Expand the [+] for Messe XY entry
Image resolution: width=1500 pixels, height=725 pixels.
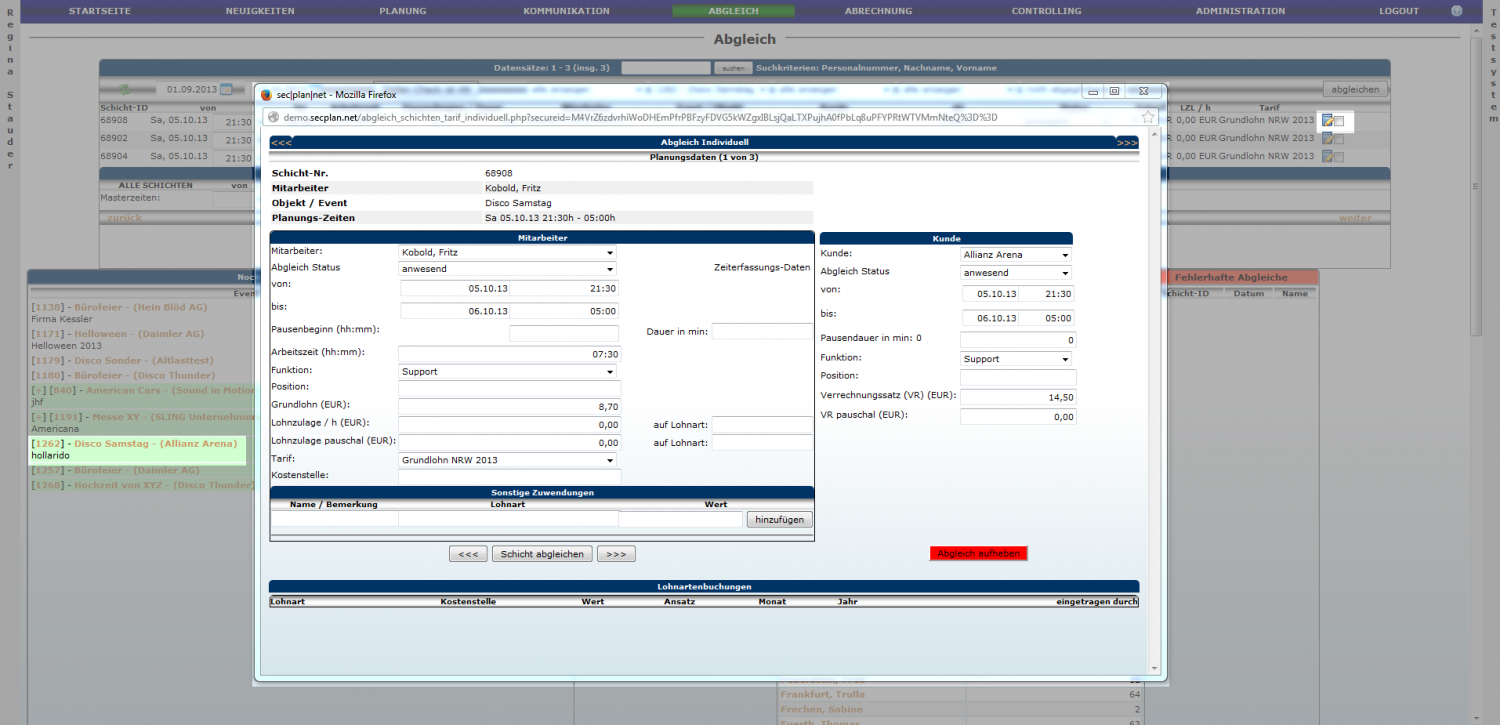[39, 417]
